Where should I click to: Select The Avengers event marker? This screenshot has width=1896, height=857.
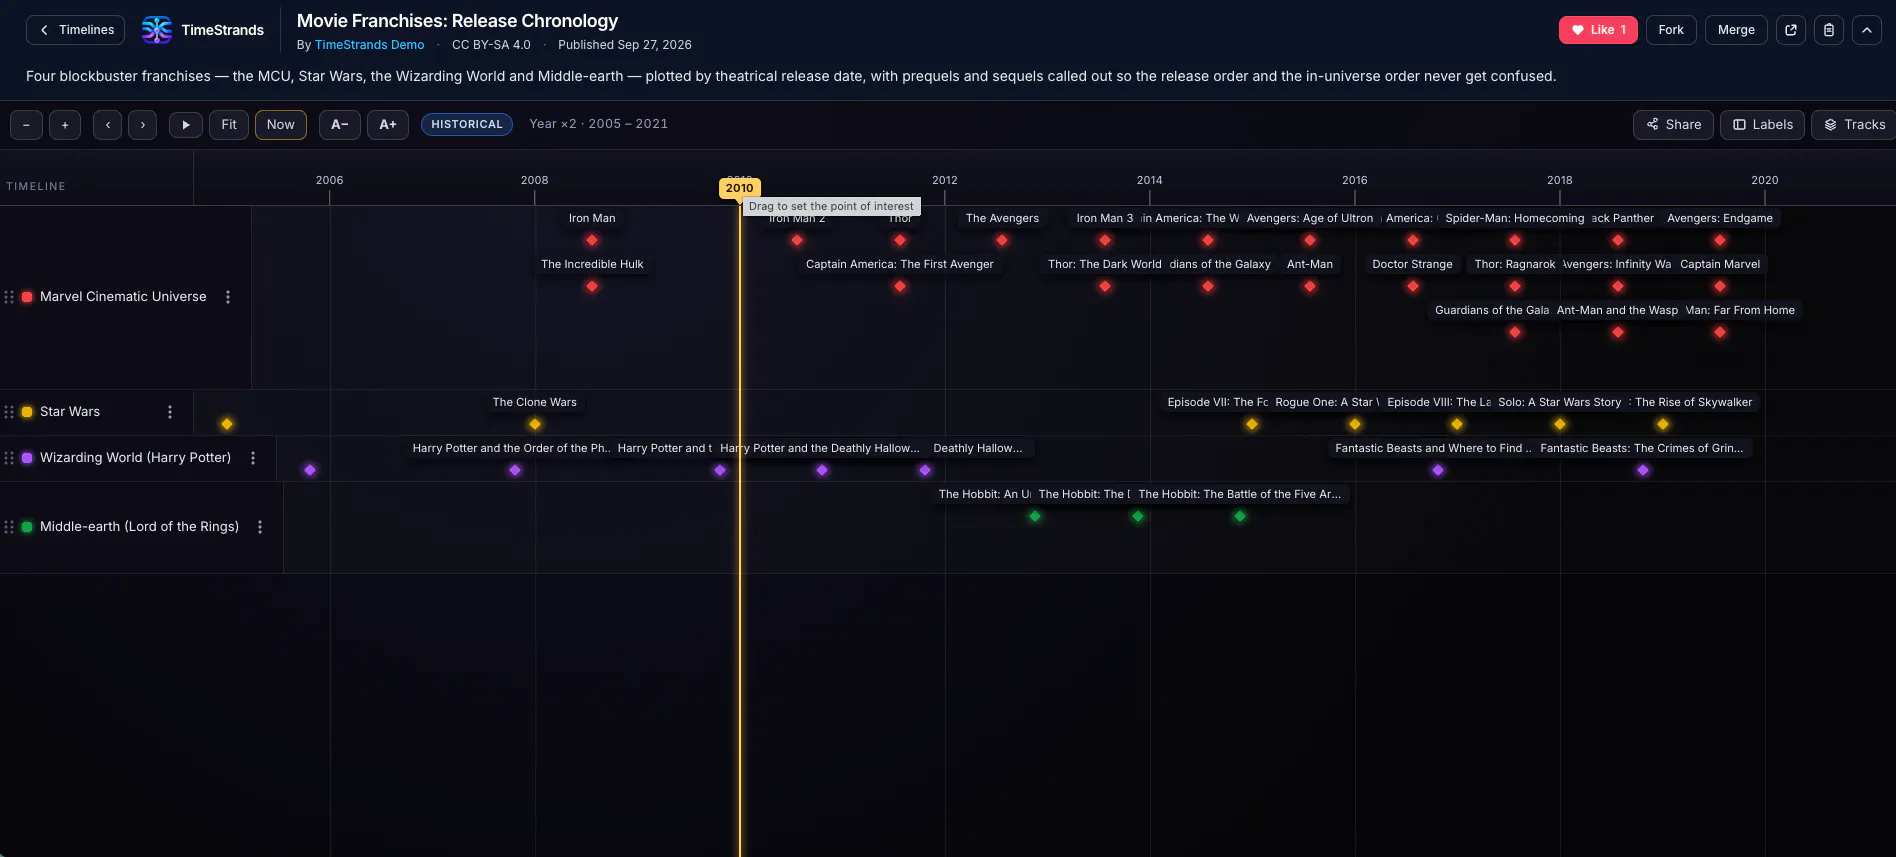pos(1002,240)
